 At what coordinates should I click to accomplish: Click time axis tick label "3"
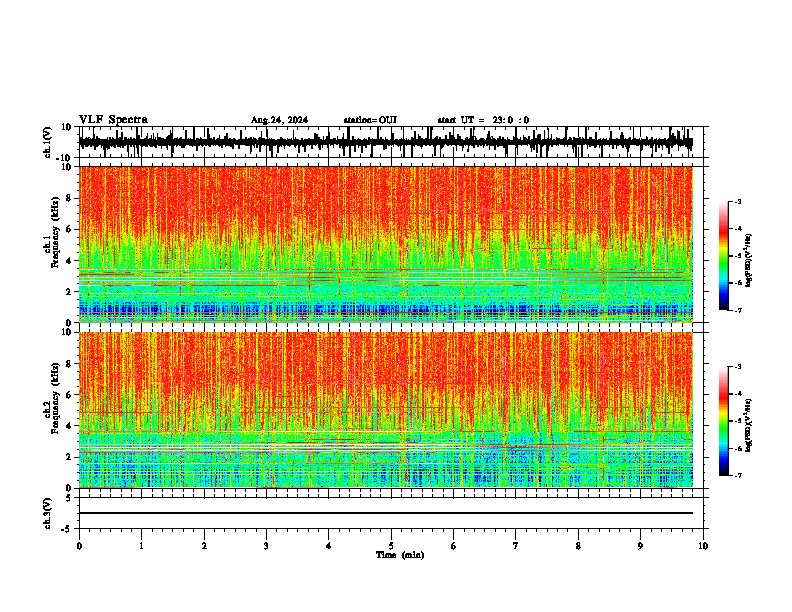click(x=266, y=546)
